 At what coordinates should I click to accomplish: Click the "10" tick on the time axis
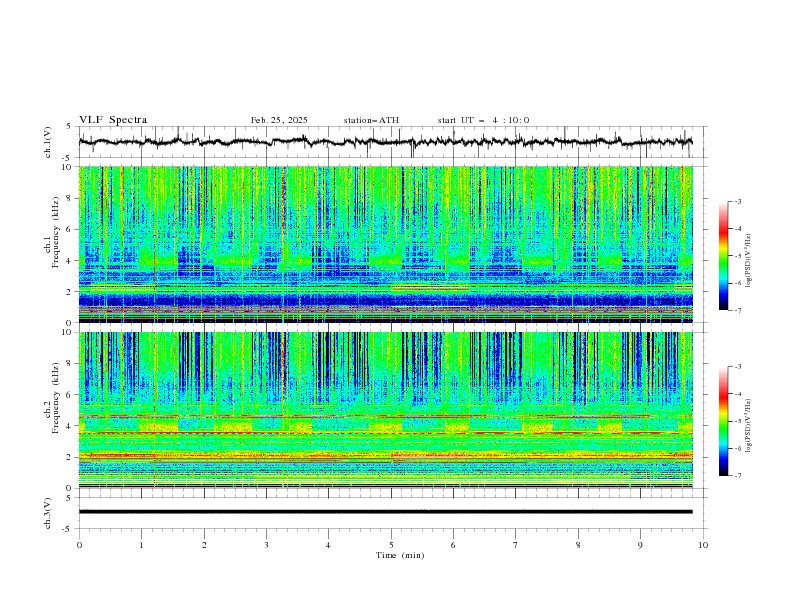pyautogui.click(x=703, y=545)
